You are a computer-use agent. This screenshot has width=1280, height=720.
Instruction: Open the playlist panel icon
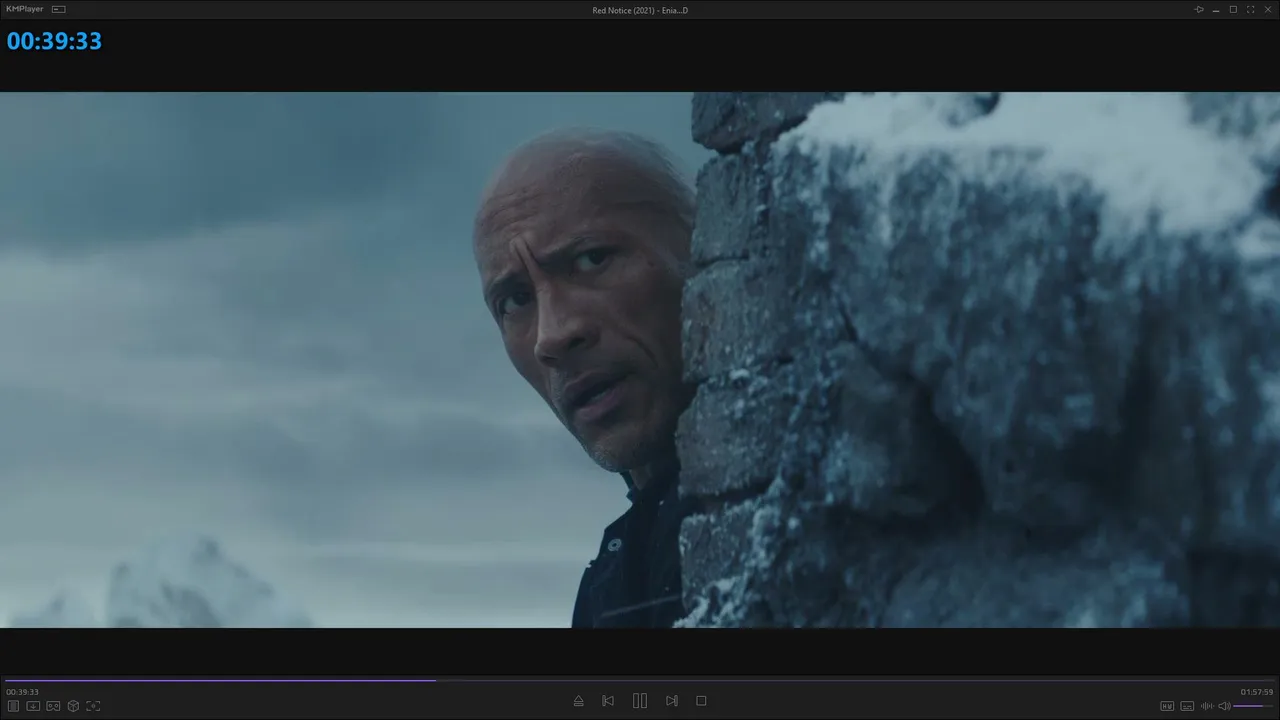tap(14, 706)
